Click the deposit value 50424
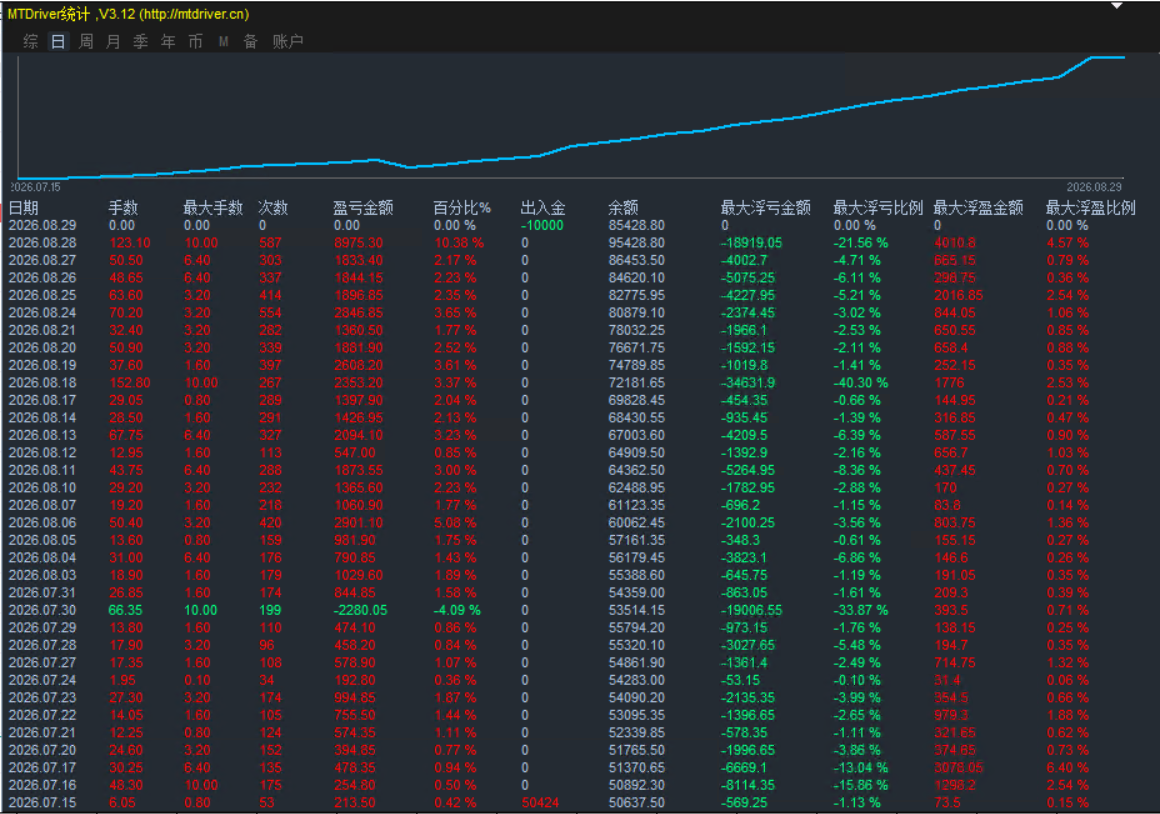 tap(540, 803)
